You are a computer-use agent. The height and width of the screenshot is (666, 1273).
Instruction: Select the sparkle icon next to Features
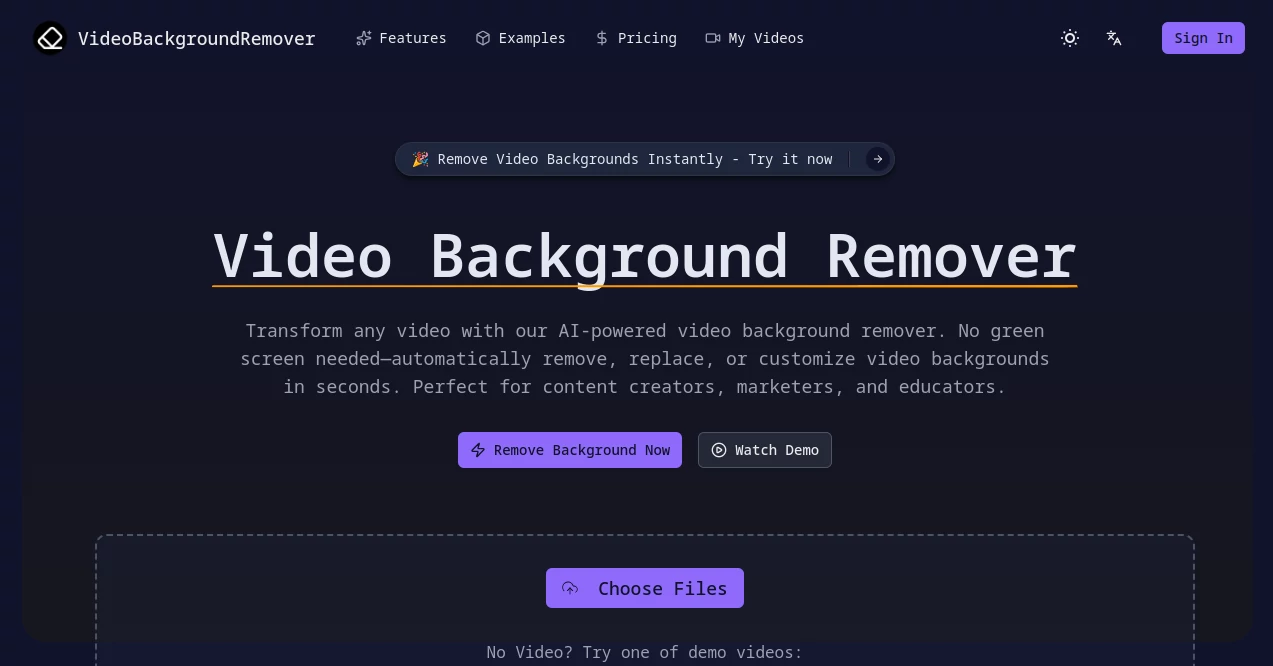pos(364,38)
